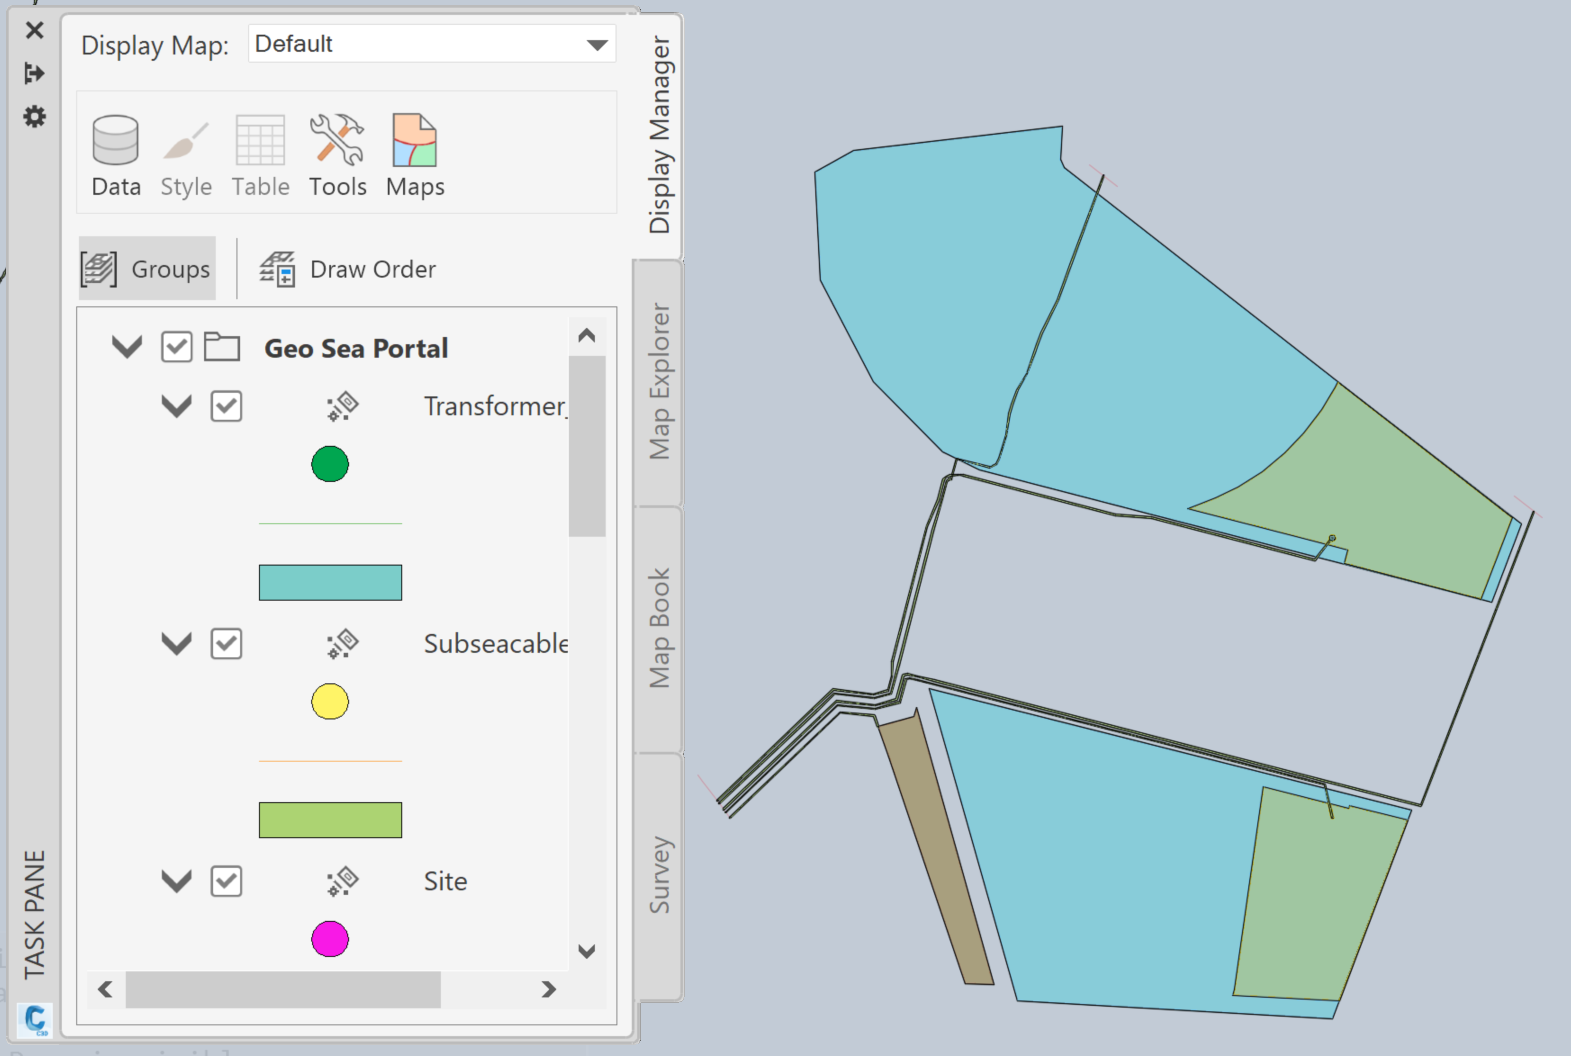Click the TASK PANE title label
Viewport: 1571px width, 1056px height.
click(35, 914)
